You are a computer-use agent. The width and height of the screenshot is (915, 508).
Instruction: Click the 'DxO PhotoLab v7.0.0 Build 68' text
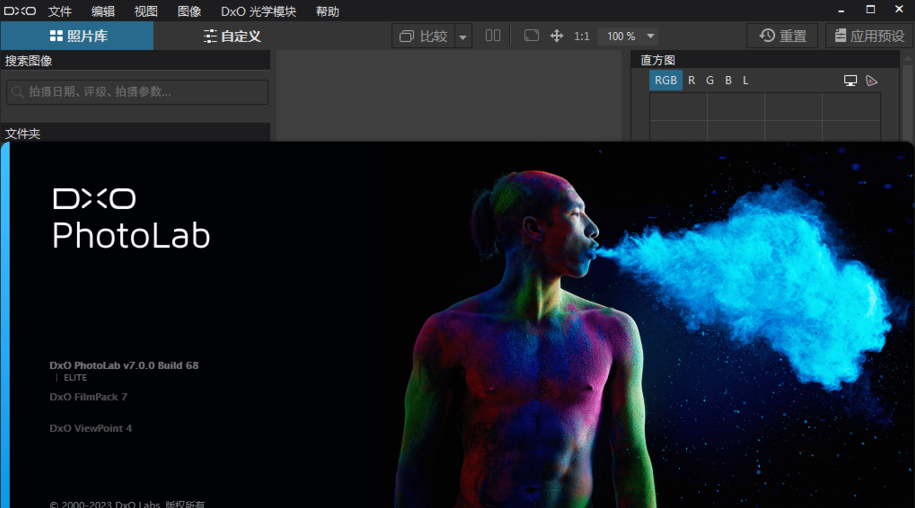point(124,366)
